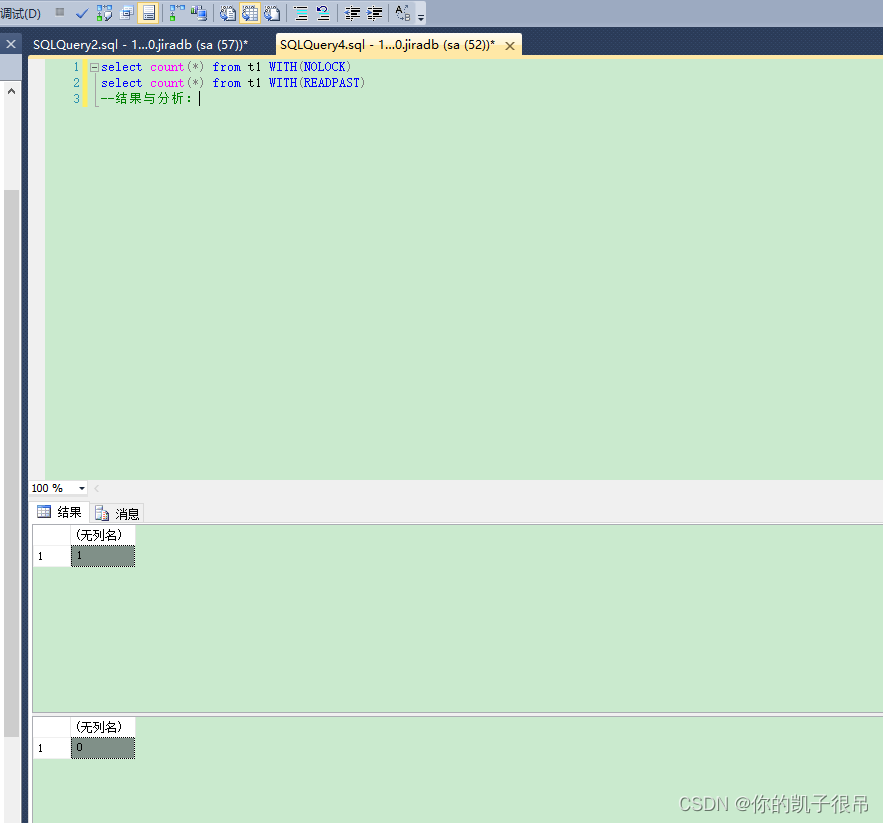Open the toolbar overflow dropdown arrow
Screen dimensions: 883x823
[x=421, y=13]
